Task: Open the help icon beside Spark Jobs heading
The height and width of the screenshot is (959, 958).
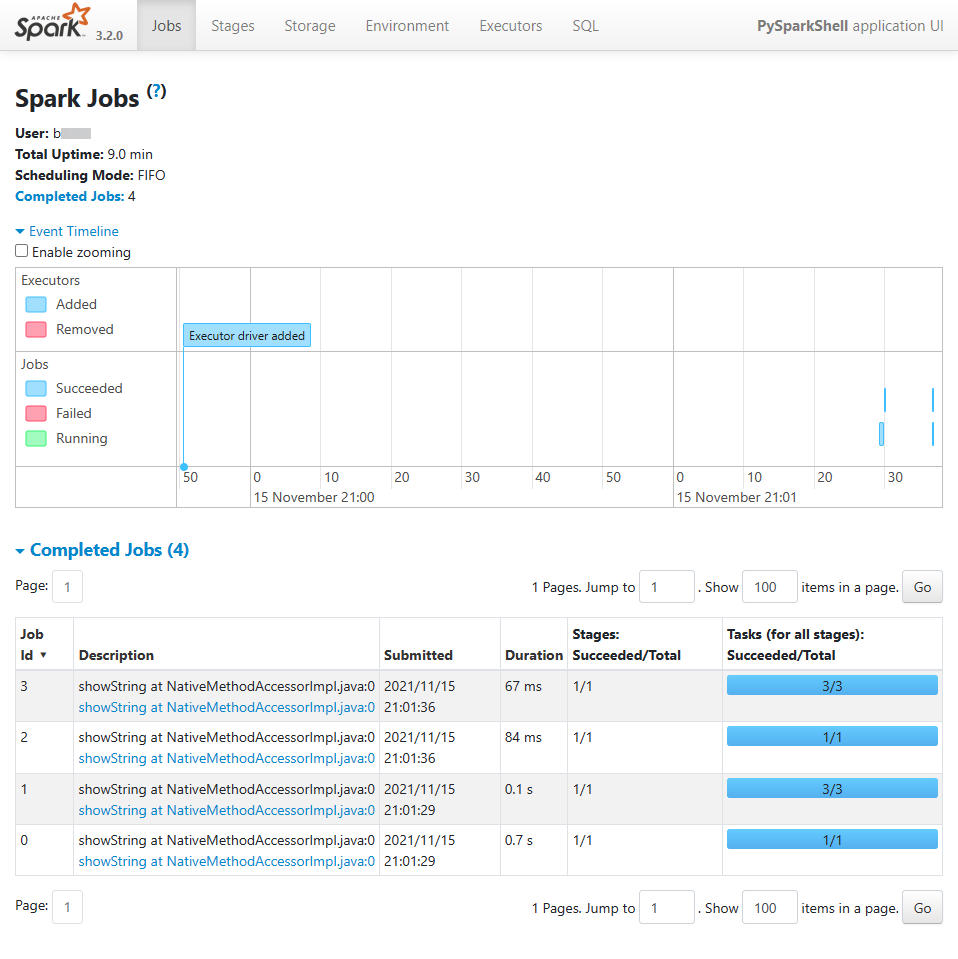Action: (x=157, y=91)
